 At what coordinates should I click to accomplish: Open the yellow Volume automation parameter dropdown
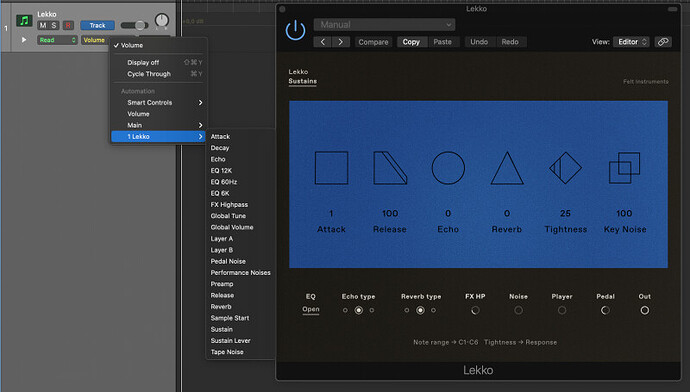coord(95,40)
